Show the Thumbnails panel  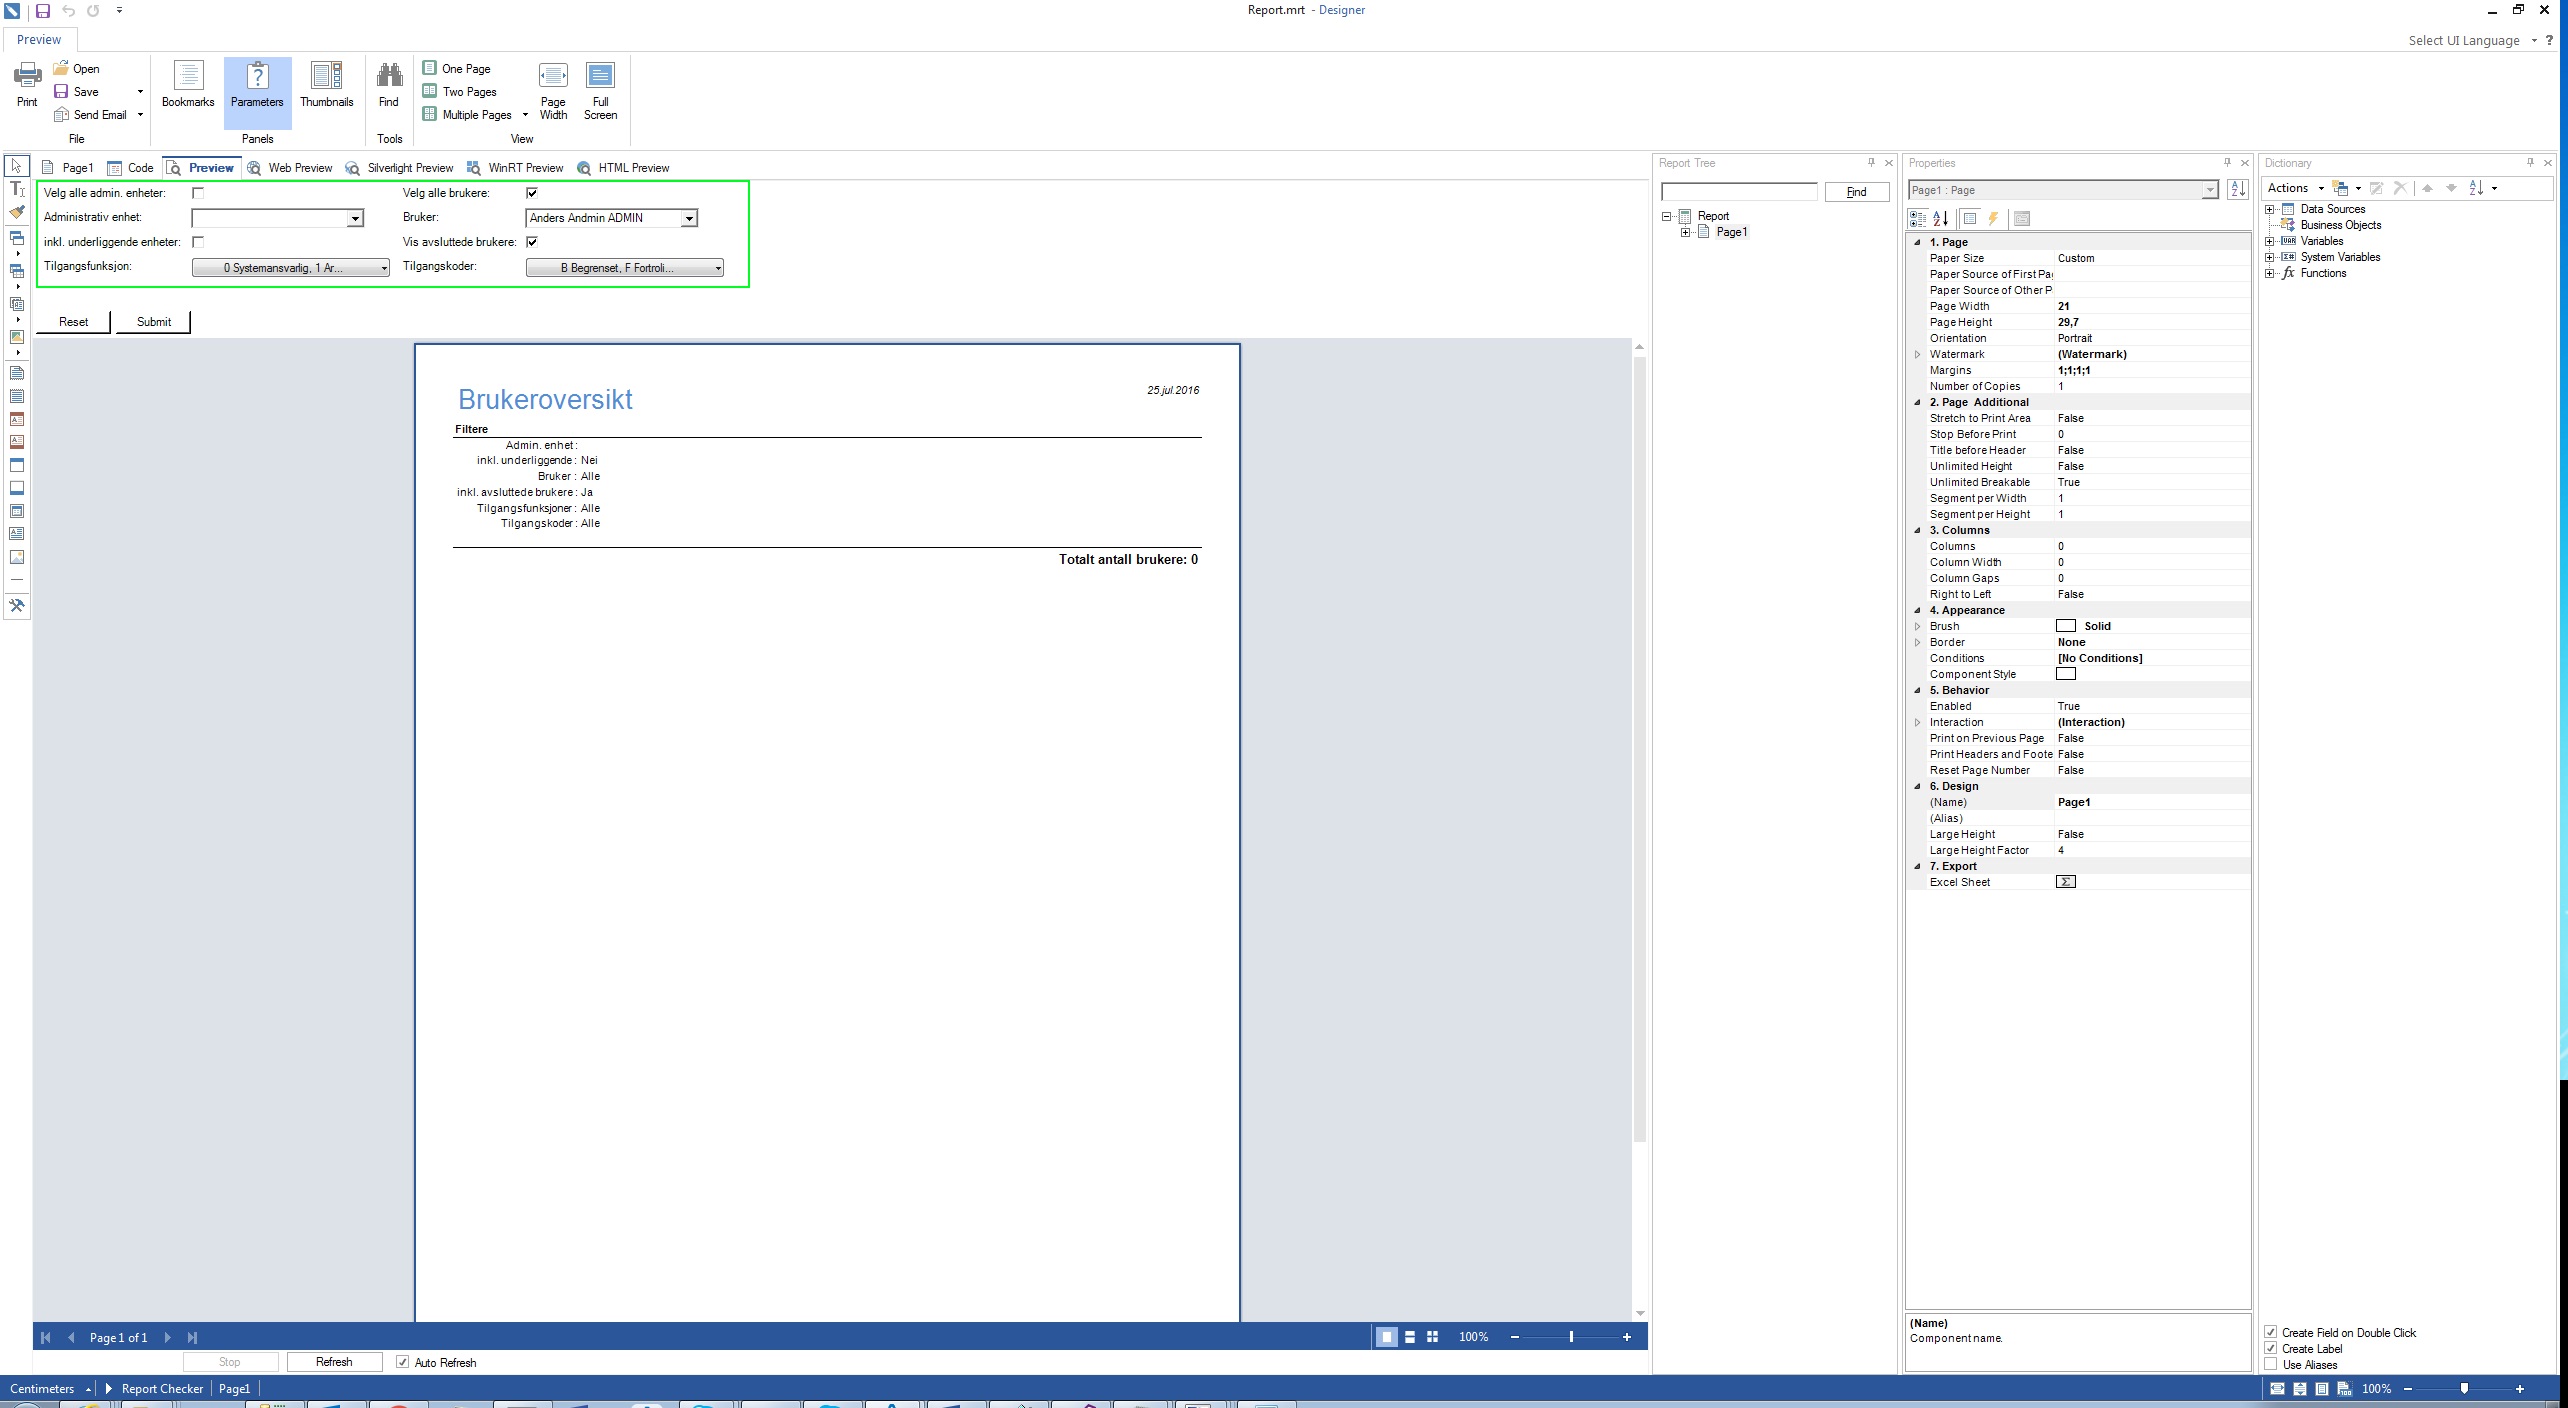point(327,85)
